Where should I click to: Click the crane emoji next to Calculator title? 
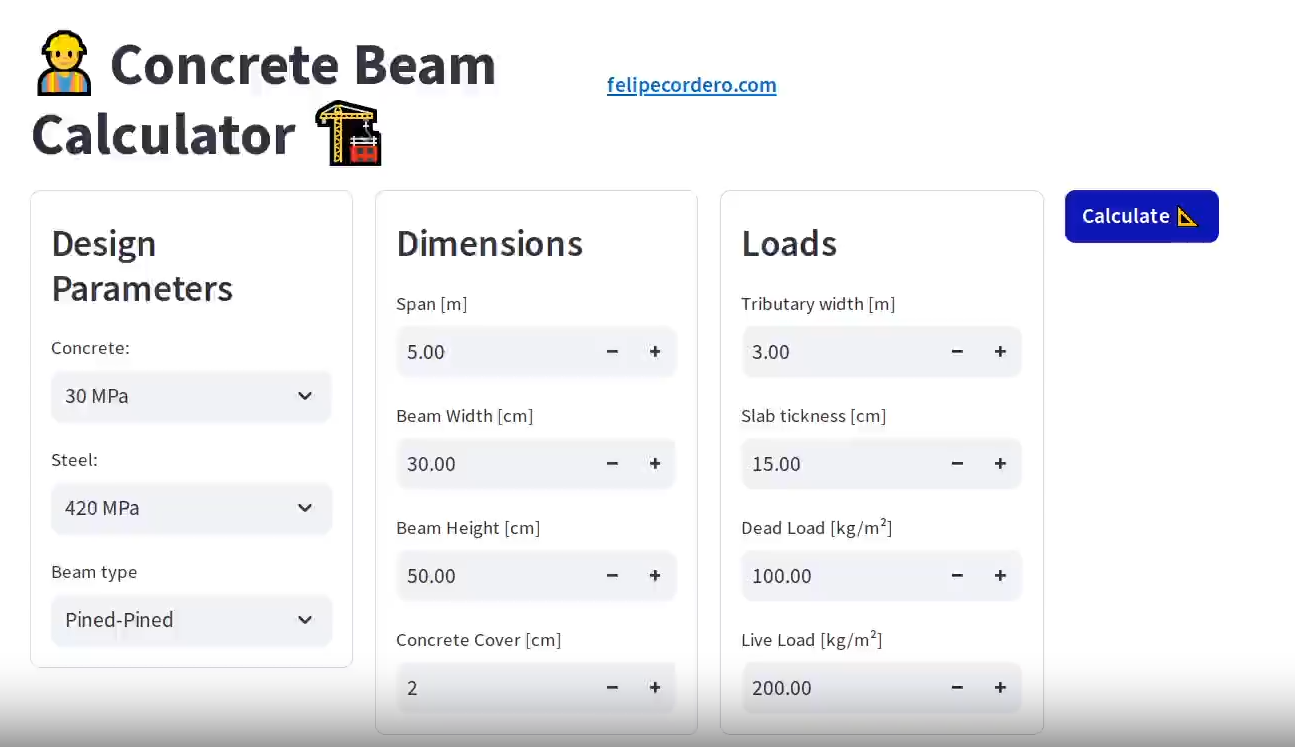(x=349, y=132)
